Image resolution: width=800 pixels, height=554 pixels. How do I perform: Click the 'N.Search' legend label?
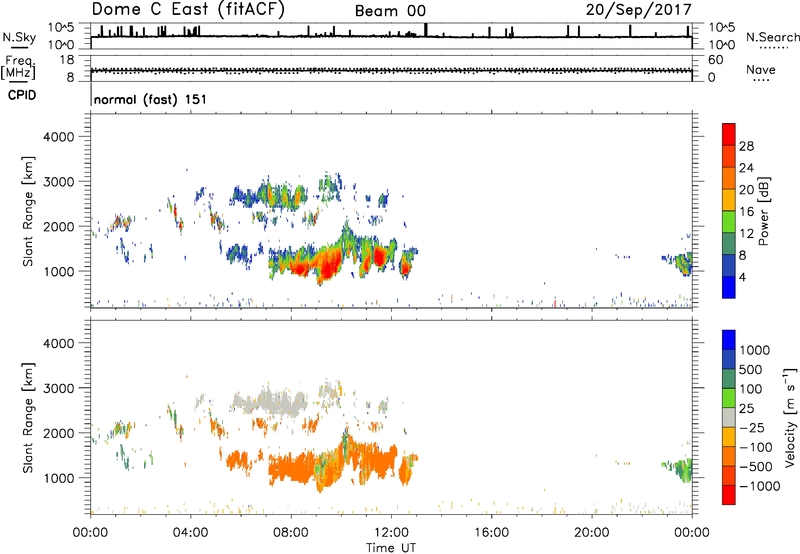(772, 37)
